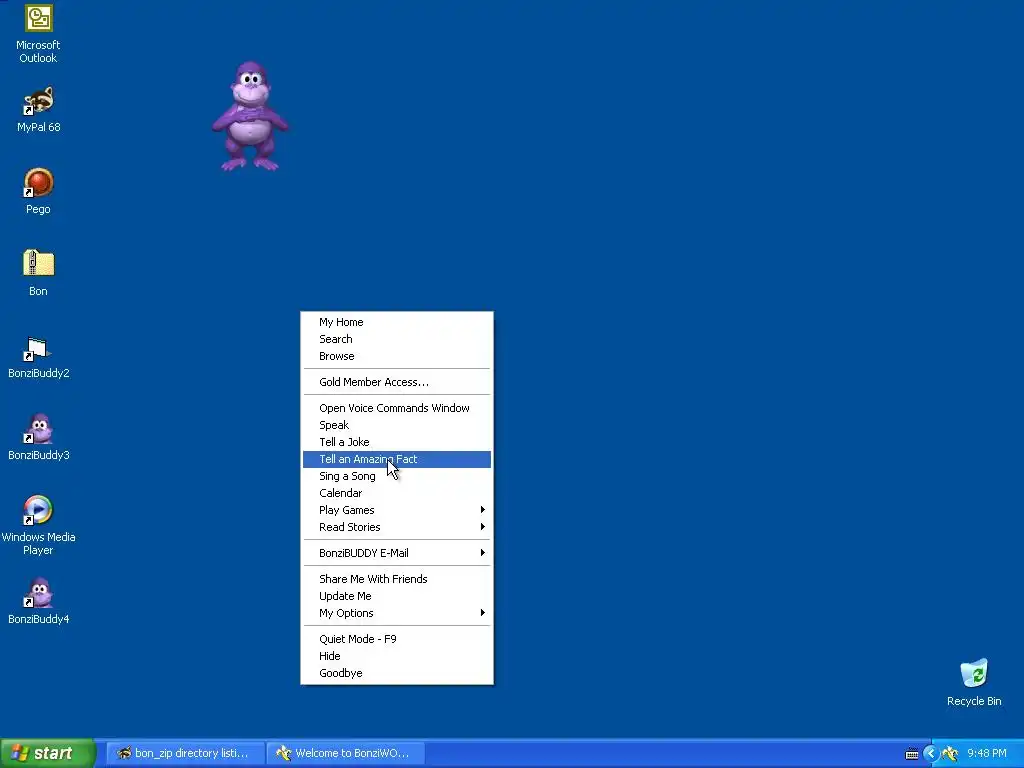Choose Browse from the Bonzi menu
This screenshot has width=1024, height=768.
point(396,356)
